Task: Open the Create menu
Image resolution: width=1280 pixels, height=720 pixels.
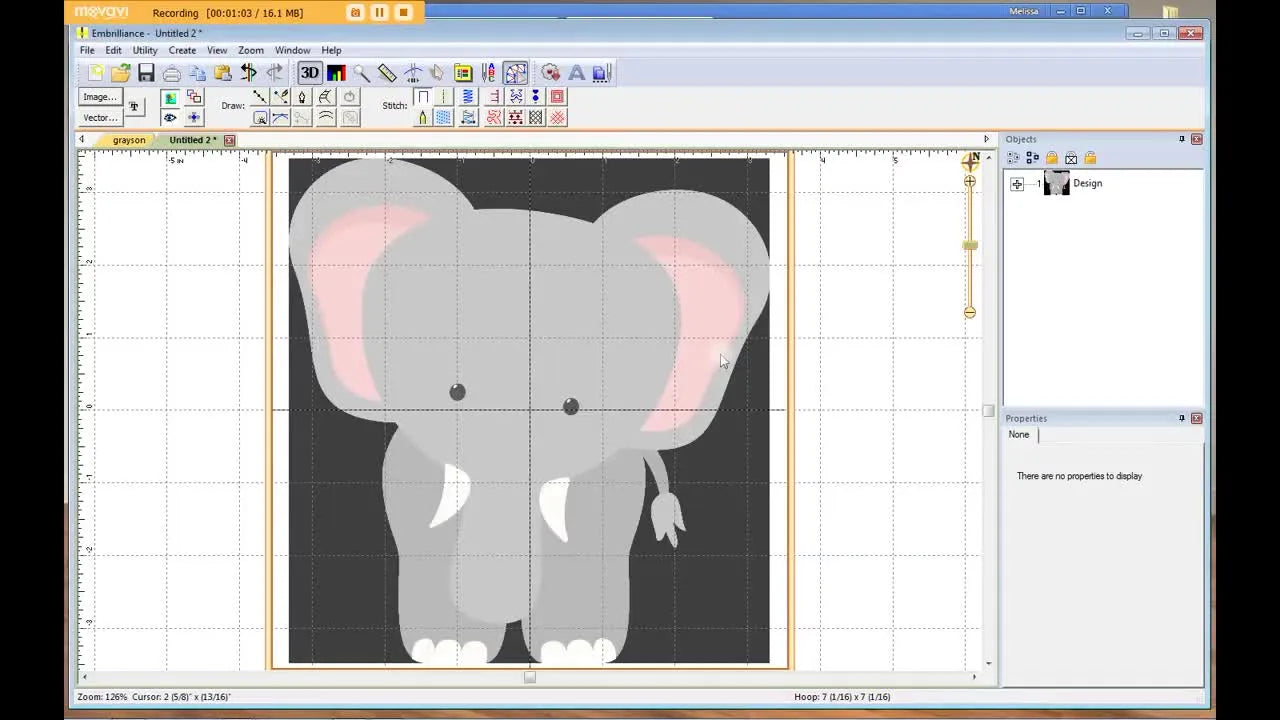Action: coord(182,50)
